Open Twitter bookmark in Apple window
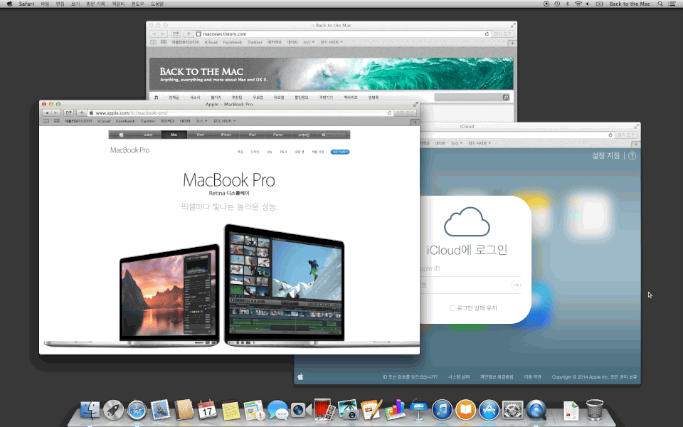Screen dimensions: 683x427 148,121
